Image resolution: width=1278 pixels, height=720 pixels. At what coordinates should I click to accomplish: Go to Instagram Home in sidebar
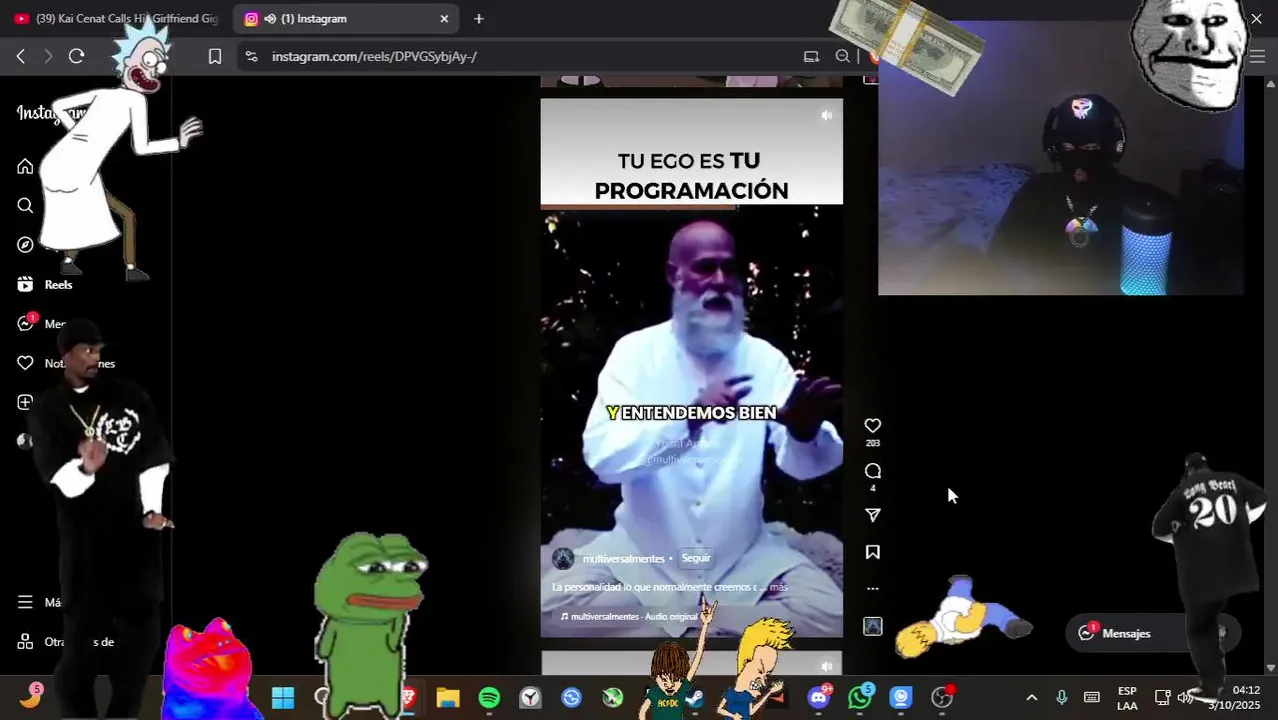click(25, 166)
